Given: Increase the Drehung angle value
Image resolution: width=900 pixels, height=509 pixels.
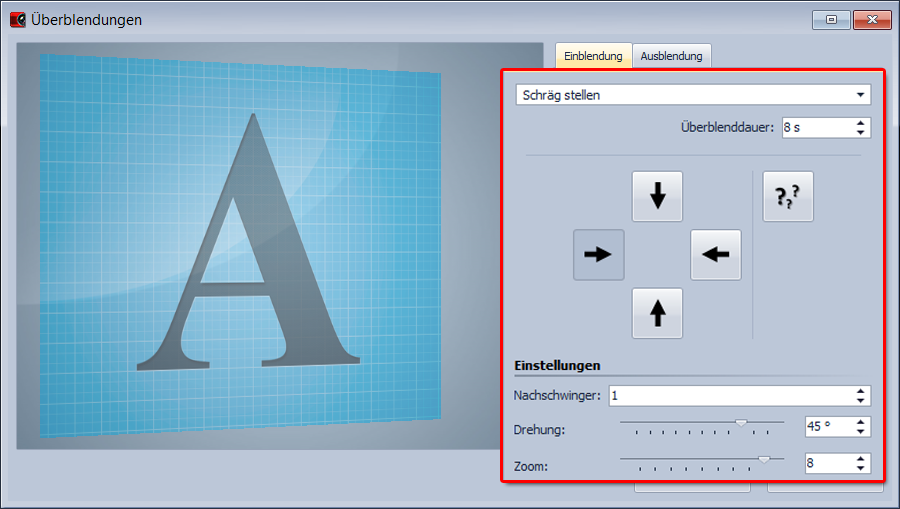Looking at the screenshot, I should pos(861,422).
